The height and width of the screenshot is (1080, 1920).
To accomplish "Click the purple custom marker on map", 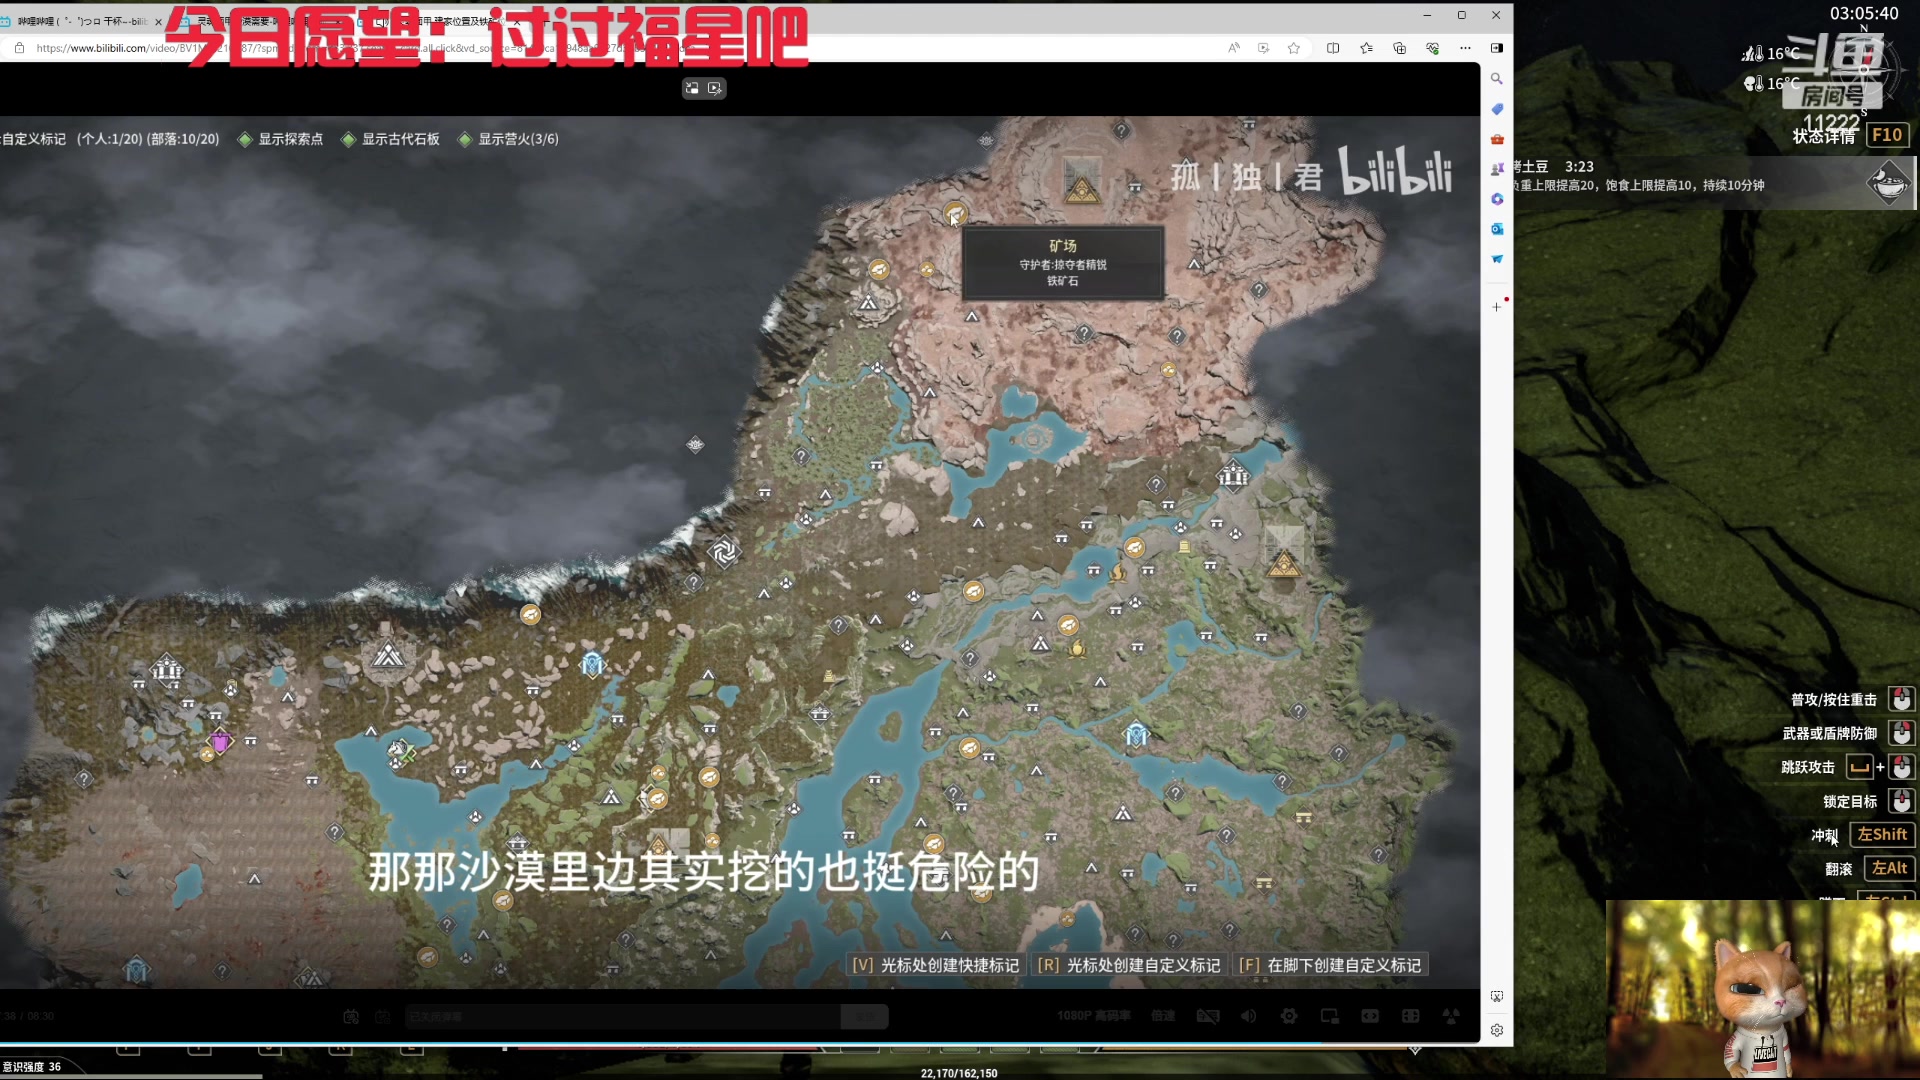I will (220, 741).
